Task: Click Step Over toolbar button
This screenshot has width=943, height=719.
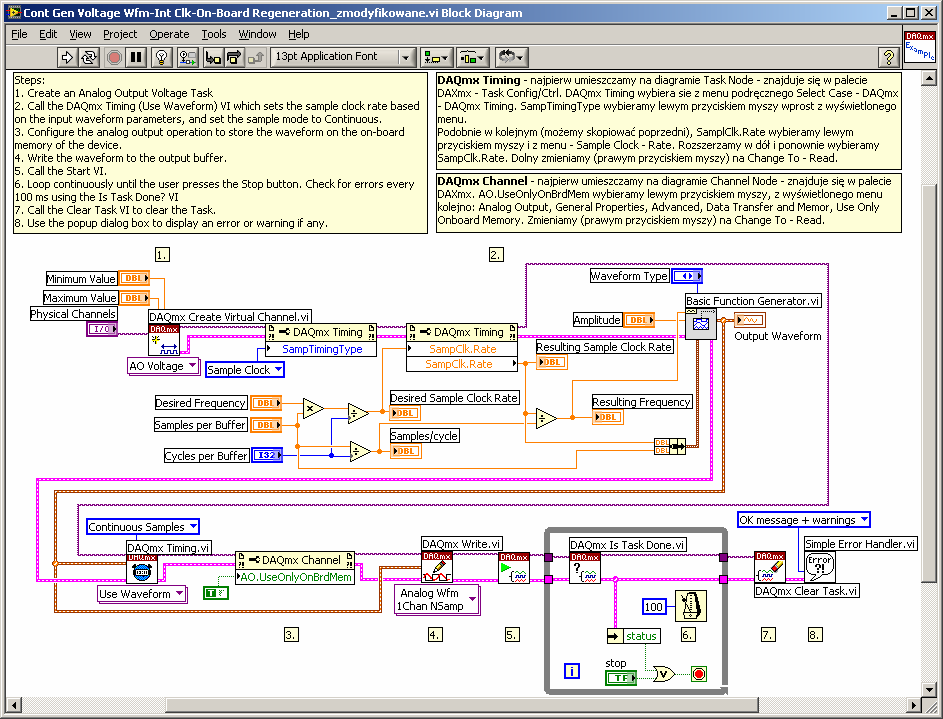Action: click(234, 58)
